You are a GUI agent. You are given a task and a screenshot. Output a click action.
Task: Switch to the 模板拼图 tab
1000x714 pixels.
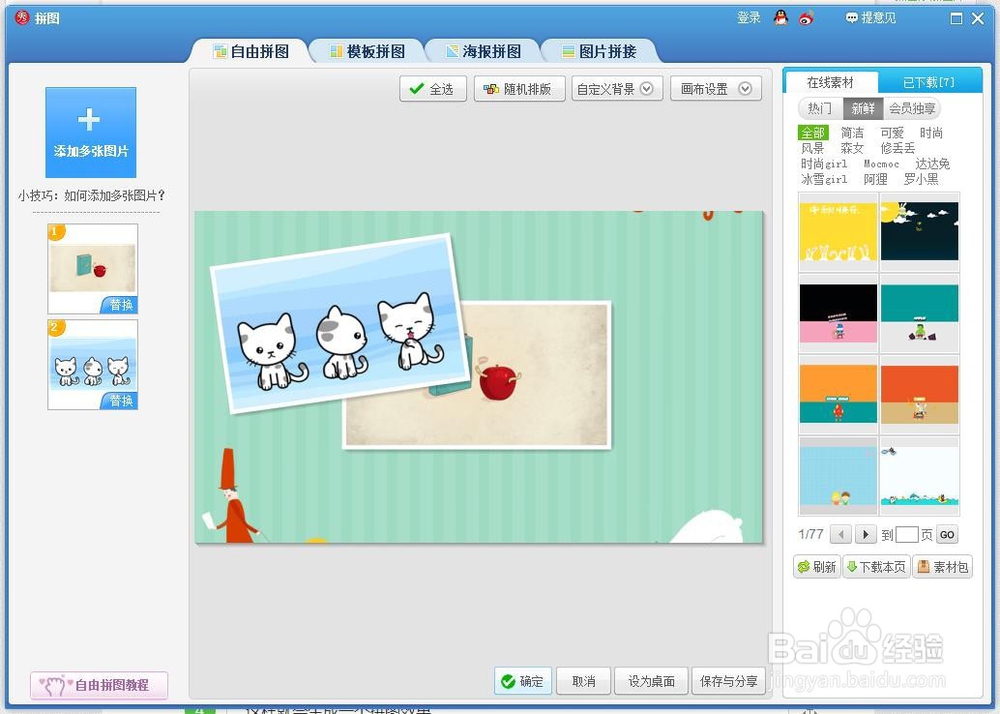[368, 51]
